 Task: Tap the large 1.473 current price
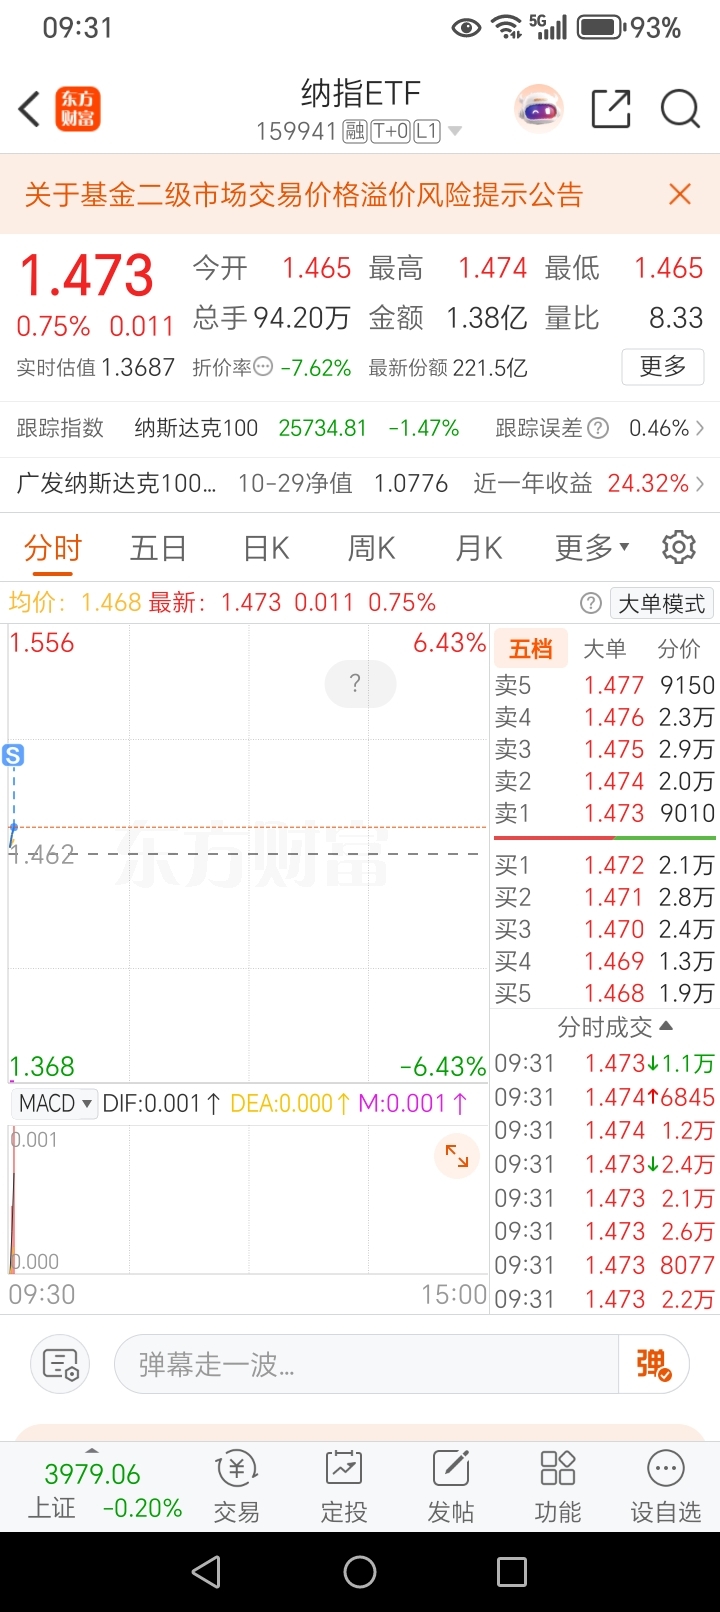click(x=87, y=275)
